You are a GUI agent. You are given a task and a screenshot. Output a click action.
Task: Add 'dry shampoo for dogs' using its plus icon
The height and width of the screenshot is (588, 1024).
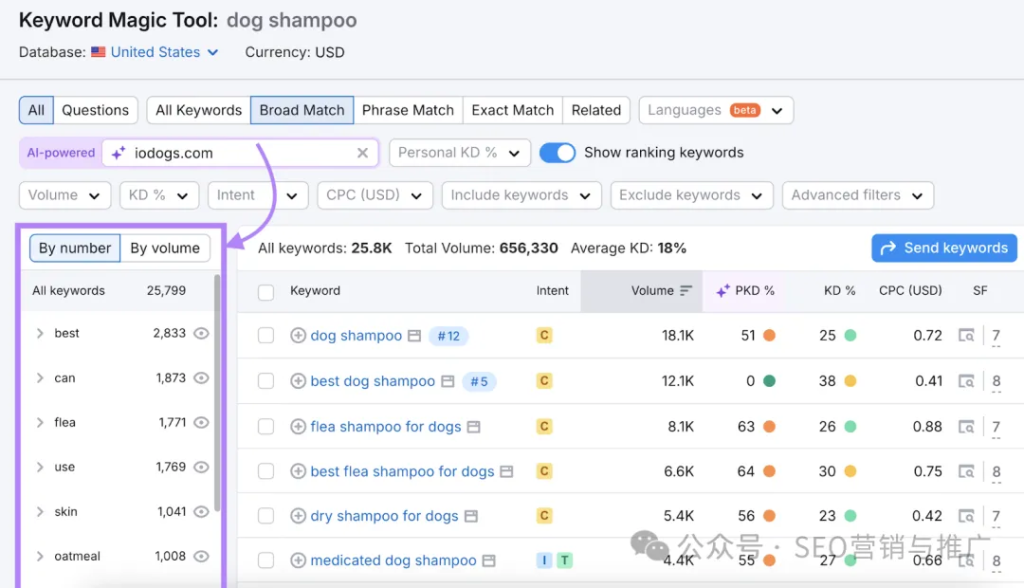pyautogui.click(x=298, y=516)
